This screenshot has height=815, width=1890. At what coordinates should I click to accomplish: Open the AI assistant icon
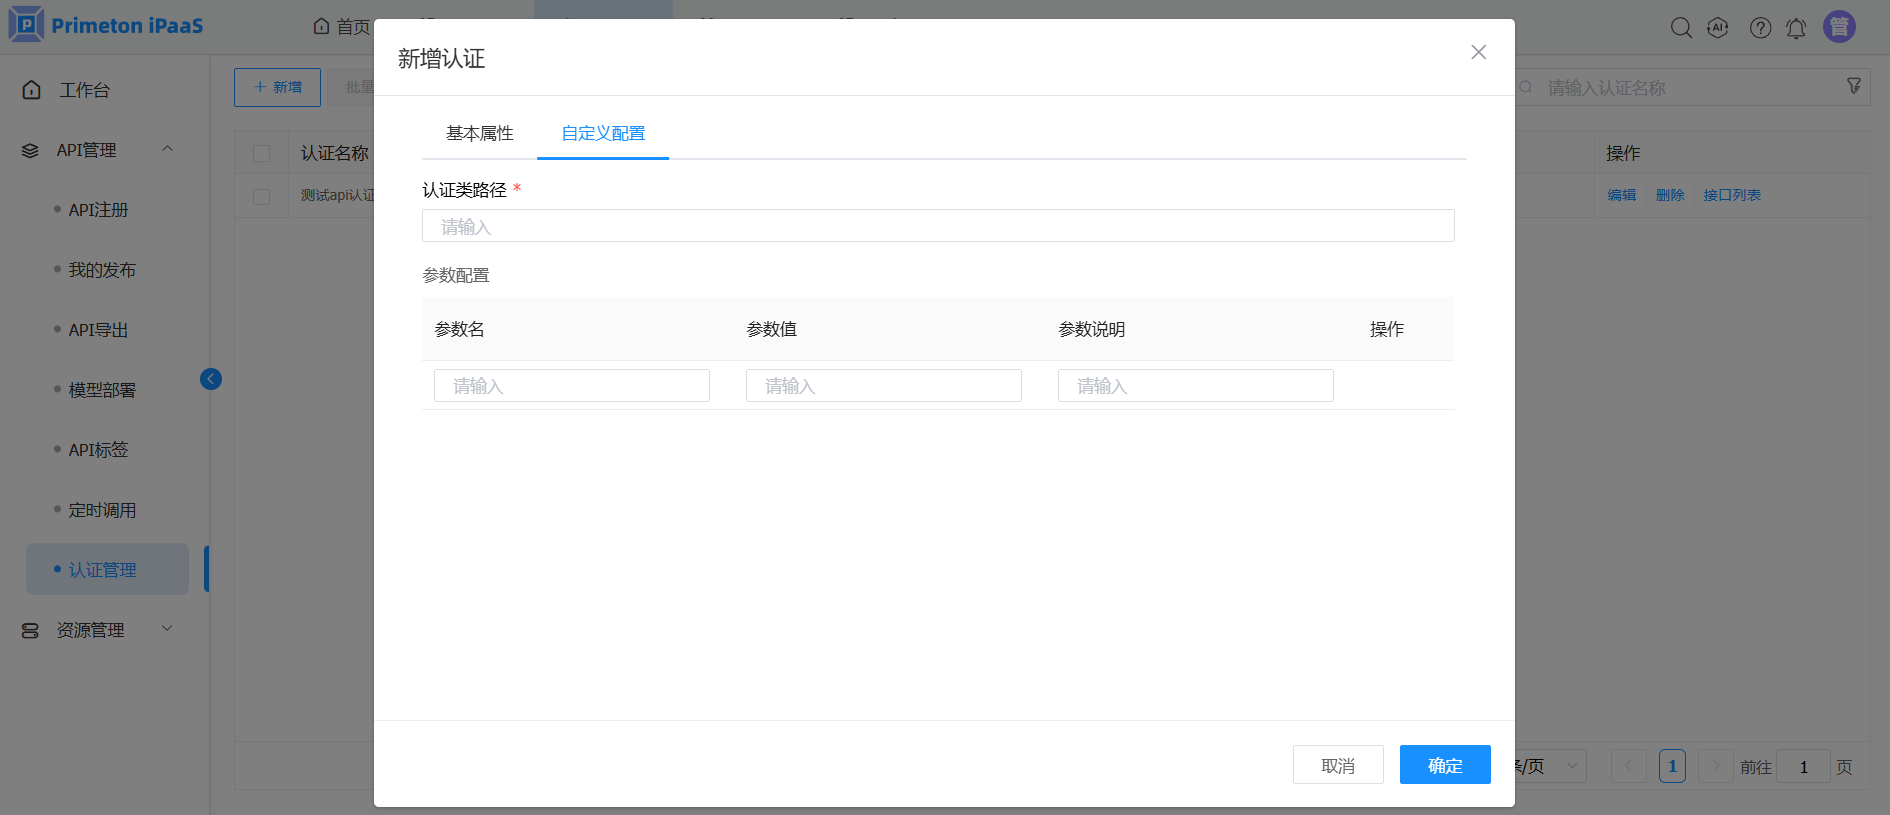point(1718,28)
